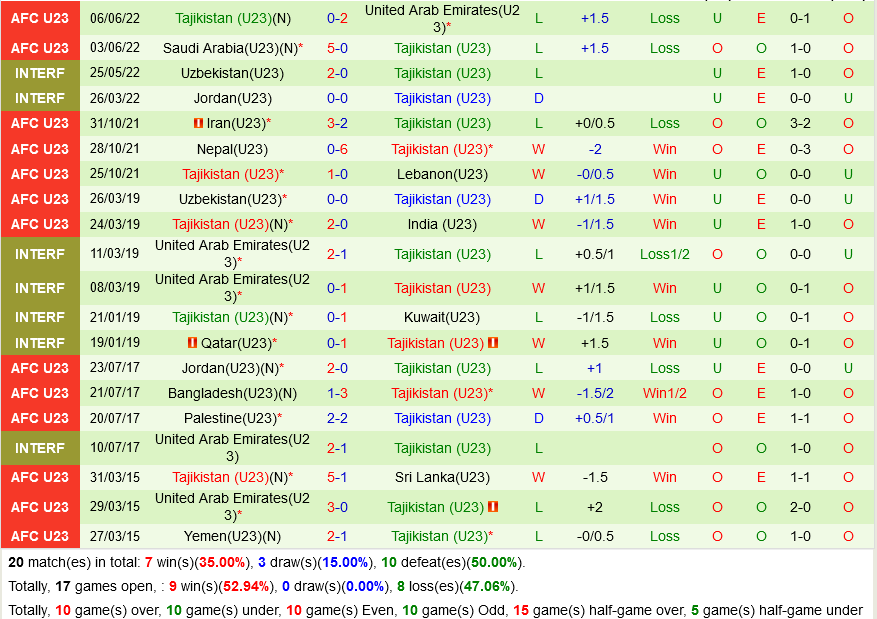Click the 2-2 score versus Palestine
The image size is (877, 619).
pos(337,418)
